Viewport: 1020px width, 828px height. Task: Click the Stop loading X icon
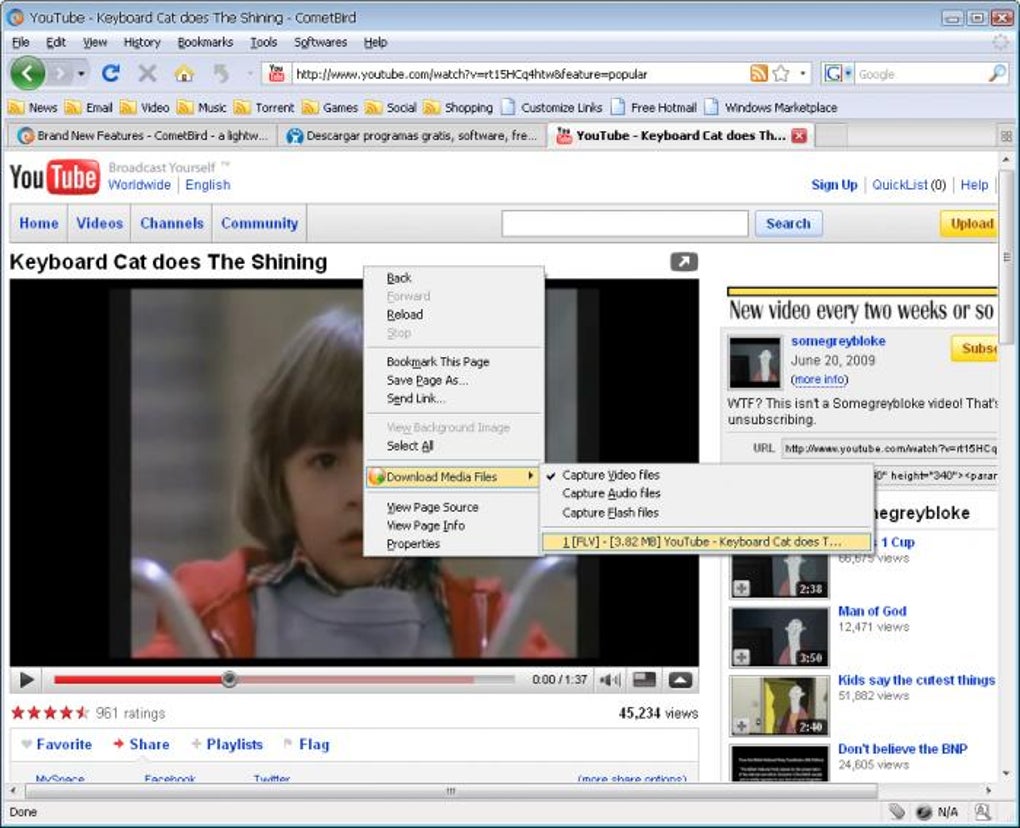pos(148,73)
